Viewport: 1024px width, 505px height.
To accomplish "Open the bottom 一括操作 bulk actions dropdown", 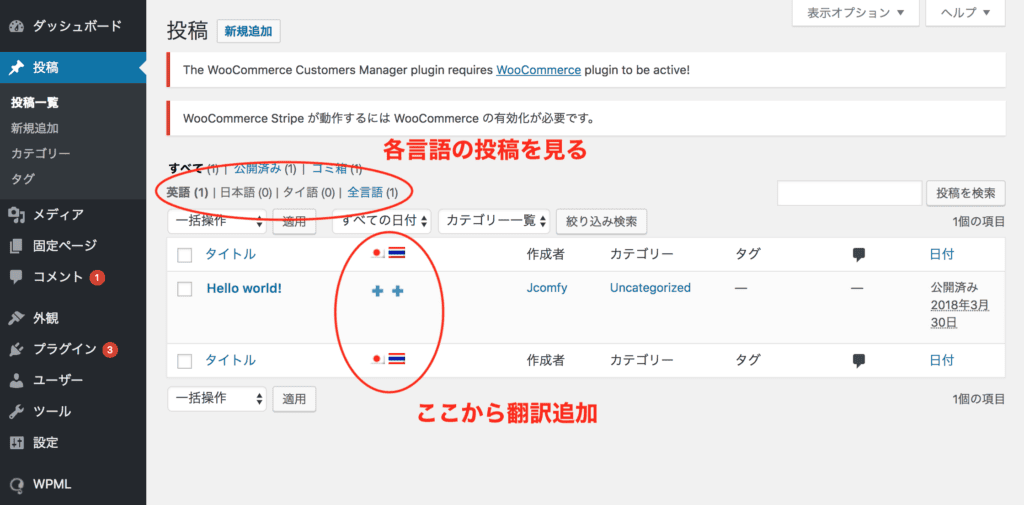I will click(217, 399).
